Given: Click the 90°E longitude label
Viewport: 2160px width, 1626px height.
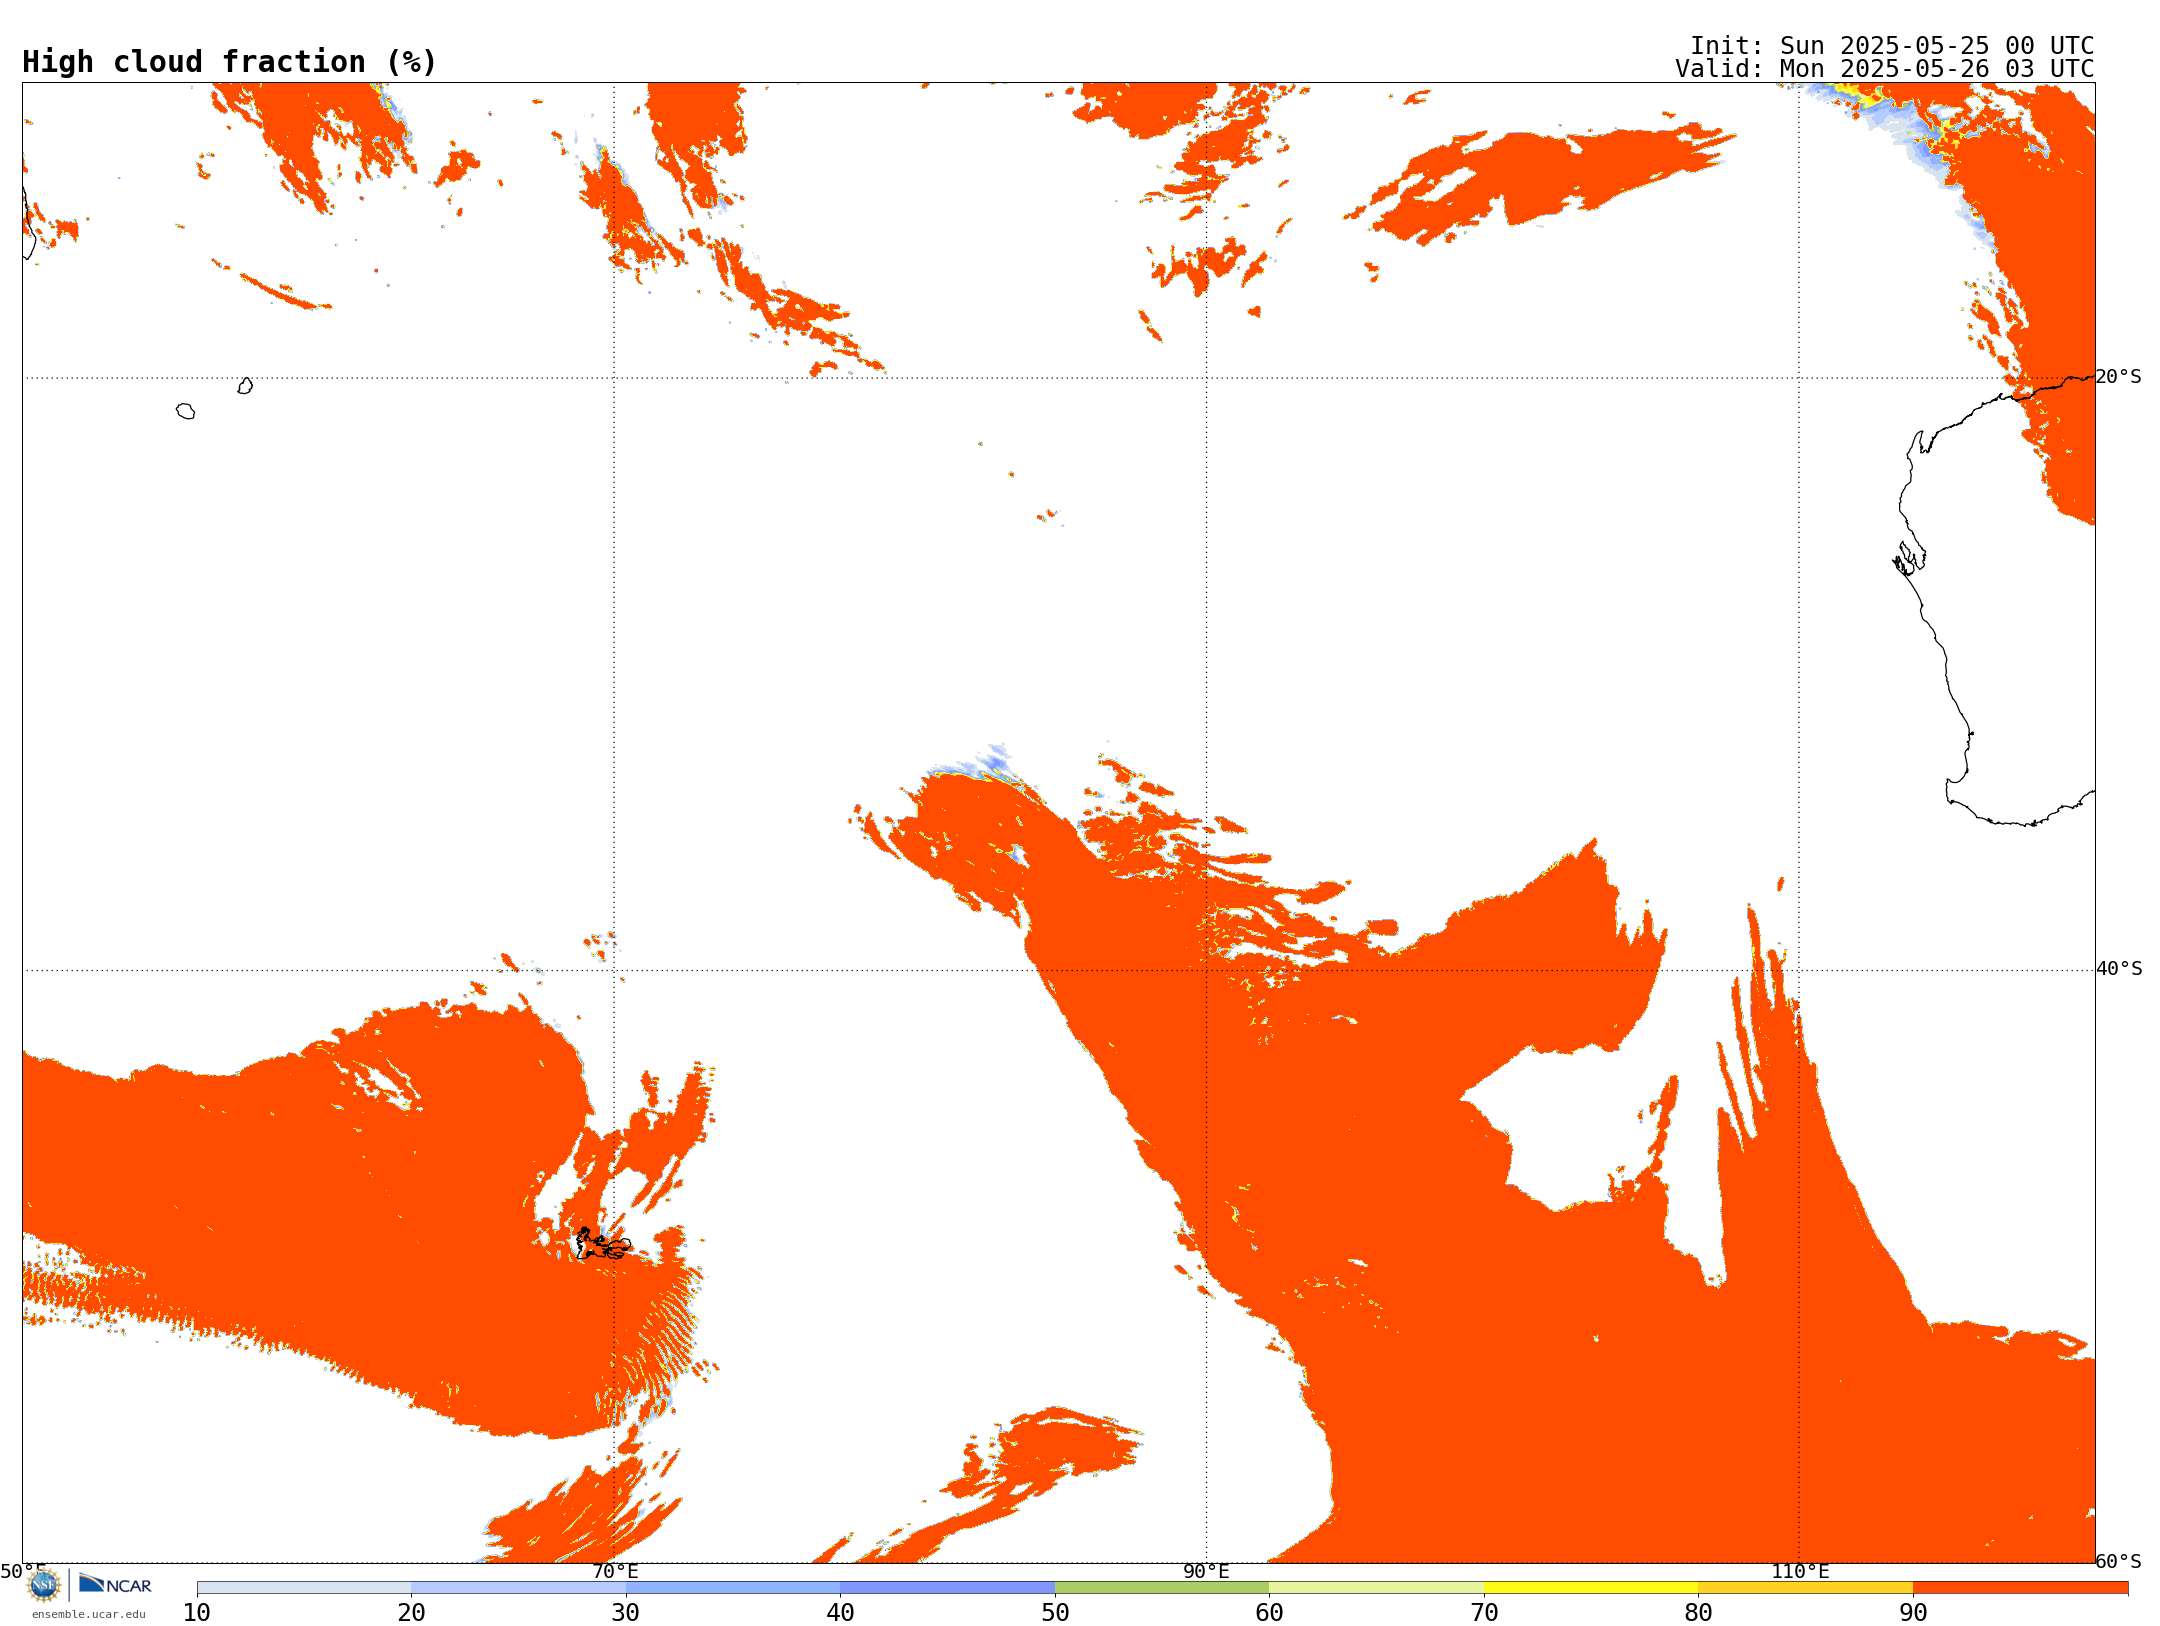Looking at the screenshot, I should point(1207,1571).
